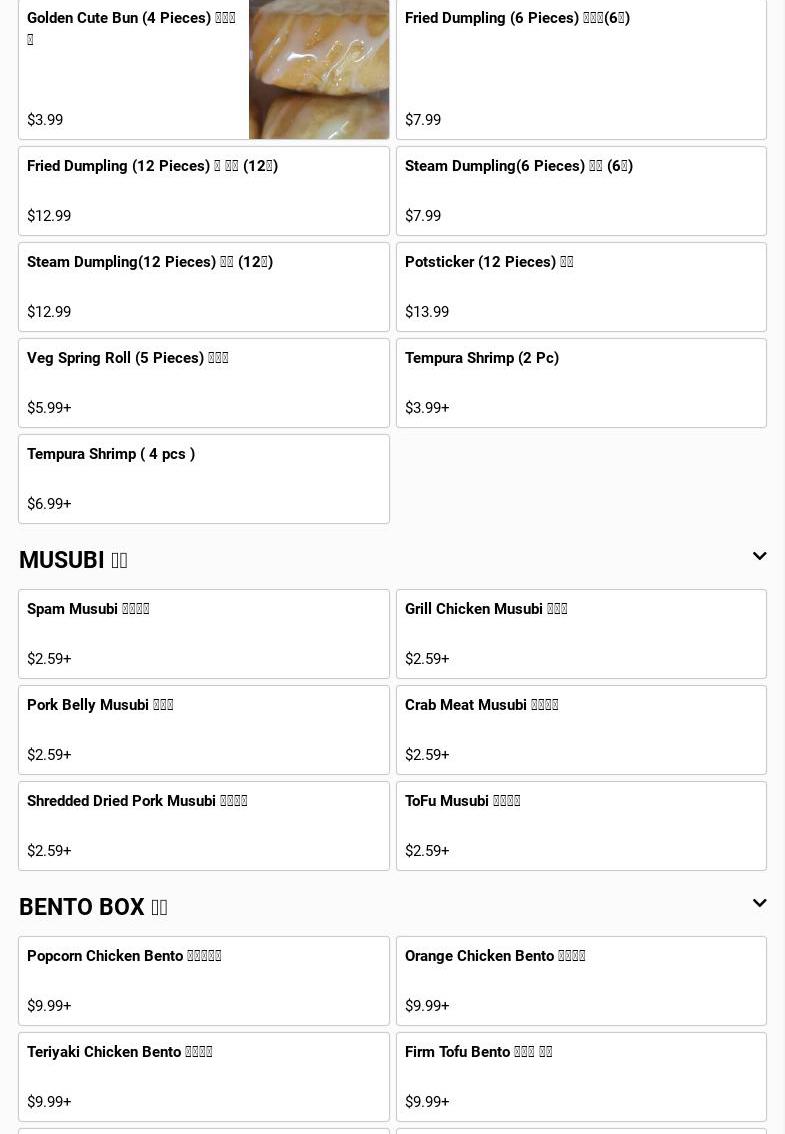Choose Spam Musubi menu item
Image resolution: width=785 pixels, height=1134 pixels.
tap(204, 634)
